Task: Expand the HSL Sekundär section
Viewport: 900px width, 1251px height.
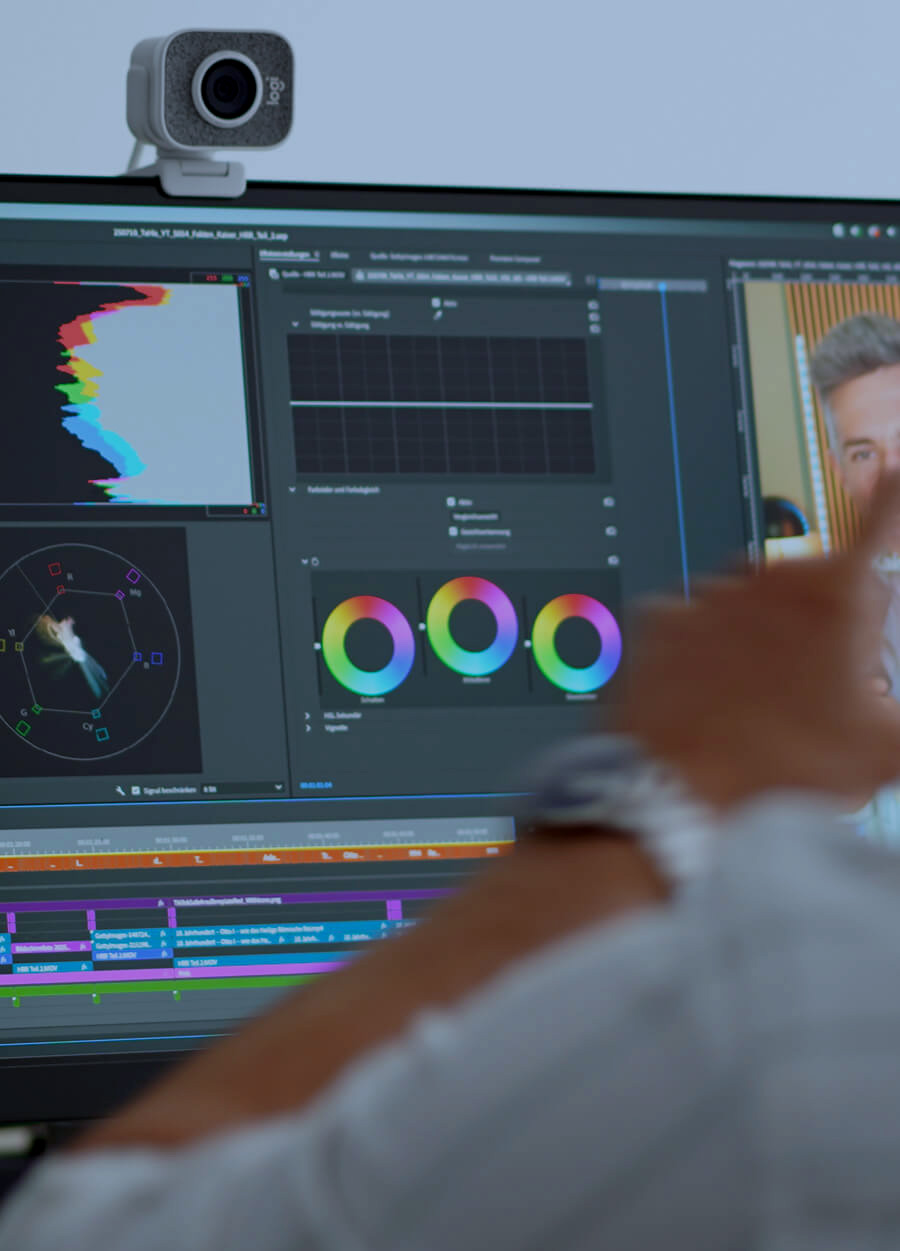Action: point(308,716)
